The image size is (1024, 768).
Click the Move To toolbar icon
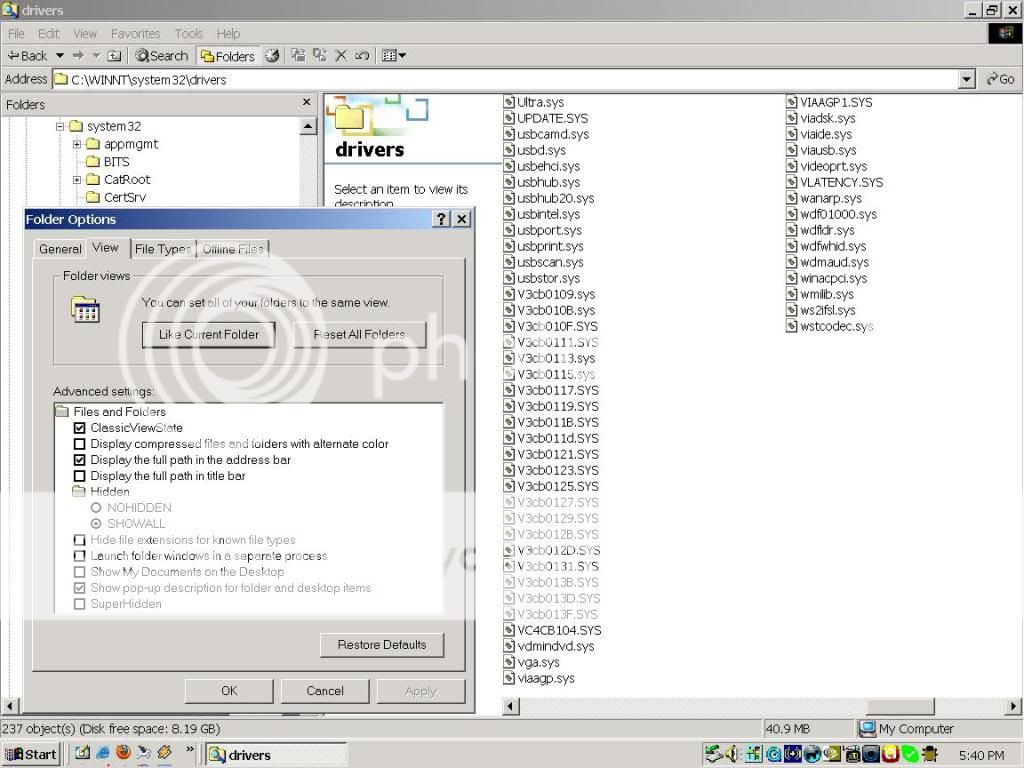click(x=298, y=56)
